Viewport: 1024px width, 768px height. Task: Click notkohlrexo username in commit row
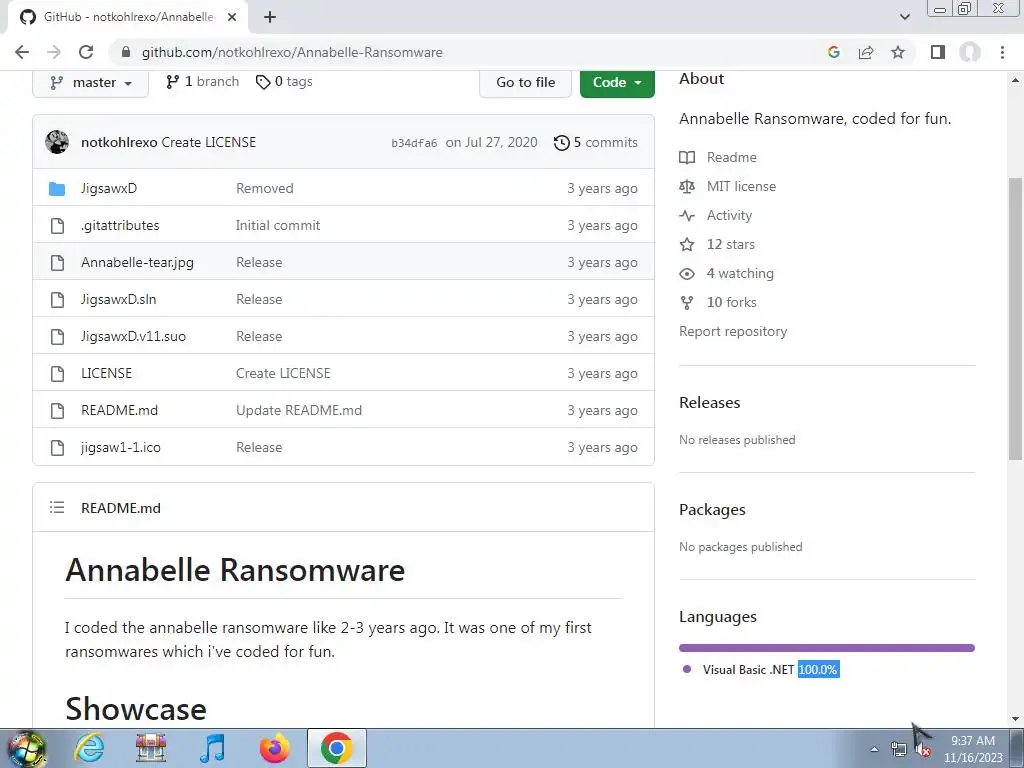point(119,142)
